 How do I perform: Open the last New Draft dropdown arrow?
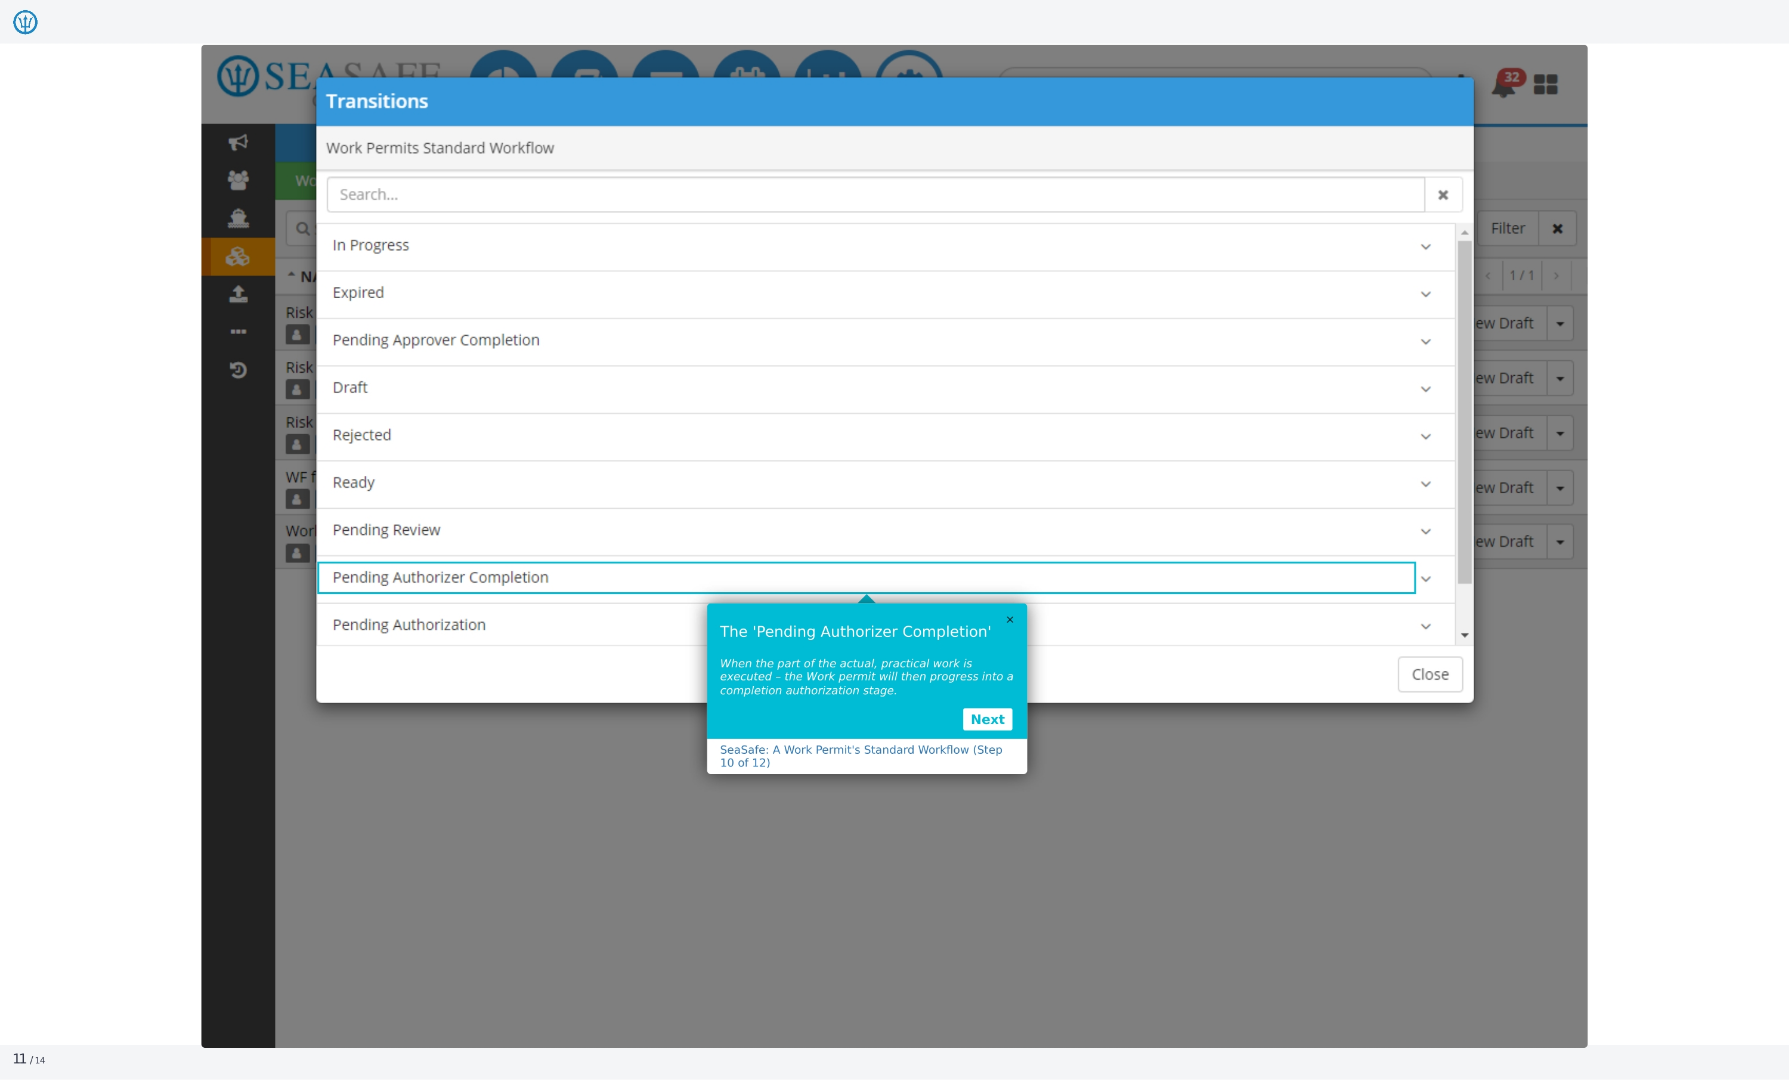tap(1560, 542)
